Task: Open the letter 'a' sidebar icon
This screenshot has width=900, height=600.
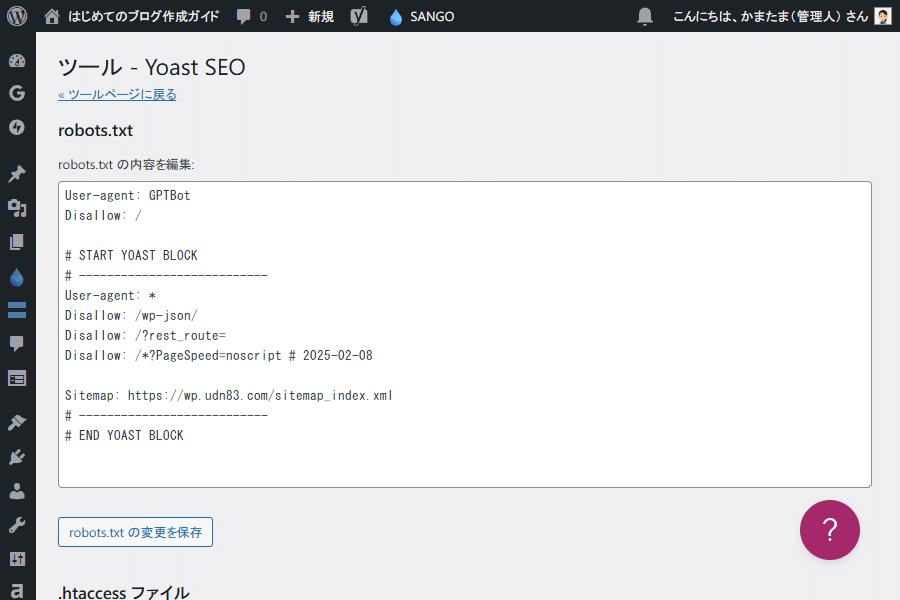Action: (17, 590)
